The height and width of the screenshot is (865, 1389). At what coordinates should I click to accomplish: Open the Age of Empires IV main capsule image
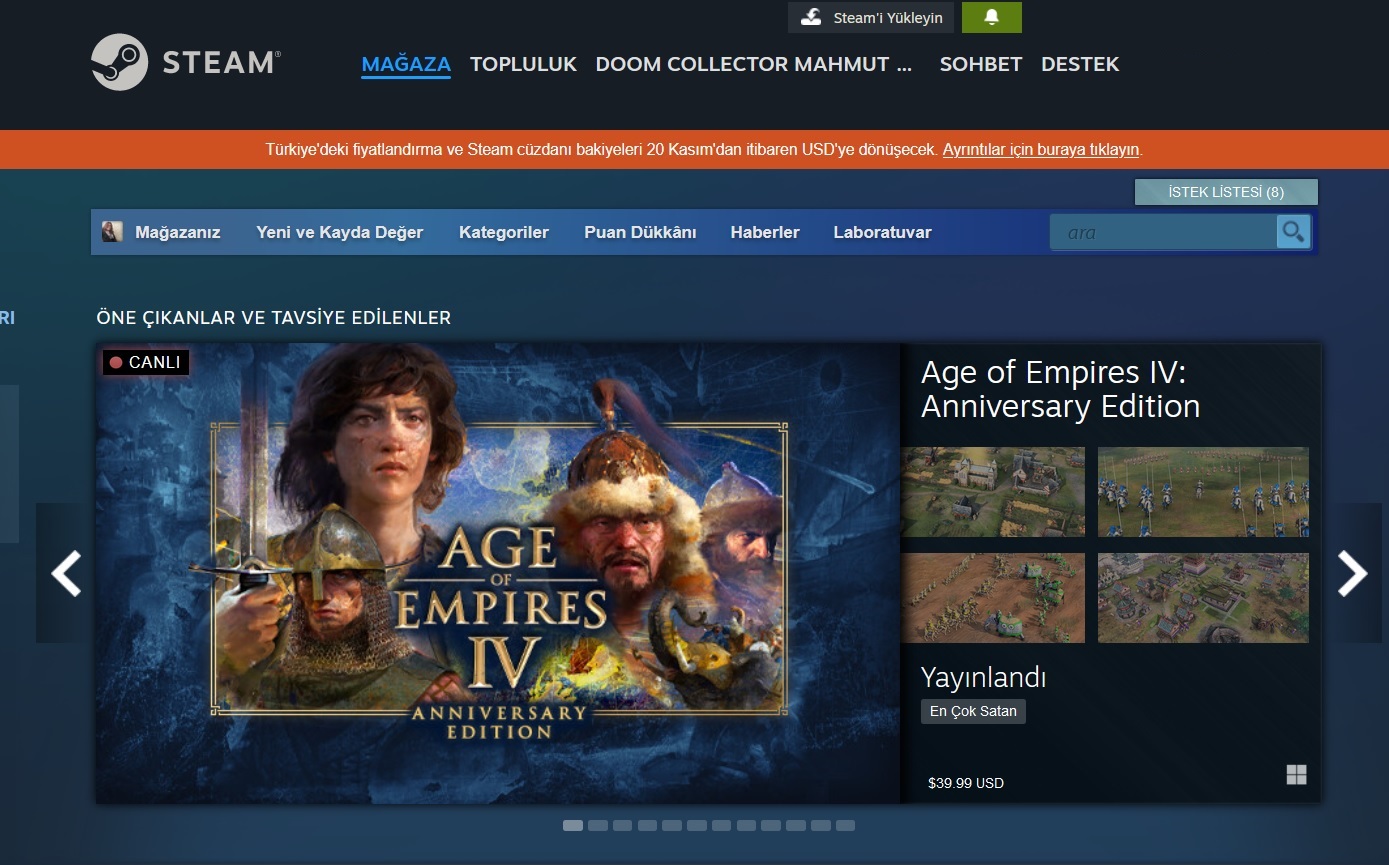pyautogui.click(x=498, y=573)
